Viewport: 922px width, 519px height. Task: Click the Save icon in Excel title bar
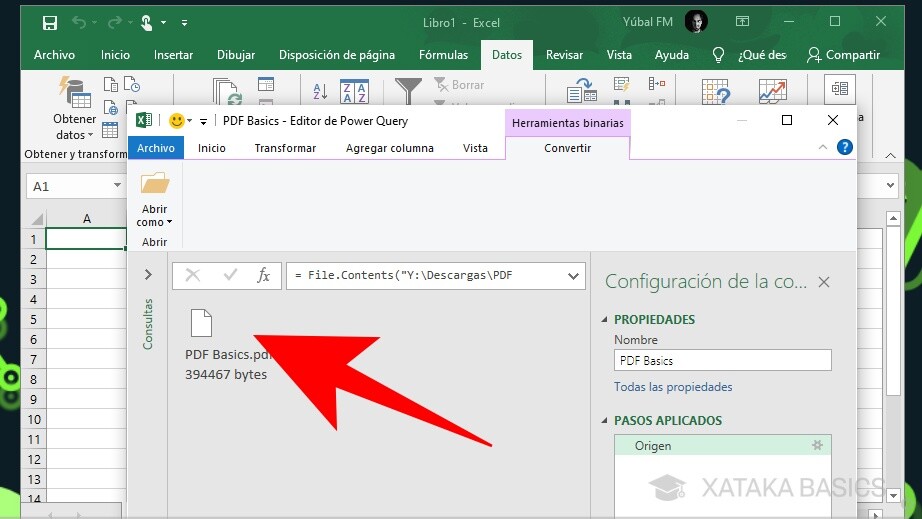click(x=50, y=23)
